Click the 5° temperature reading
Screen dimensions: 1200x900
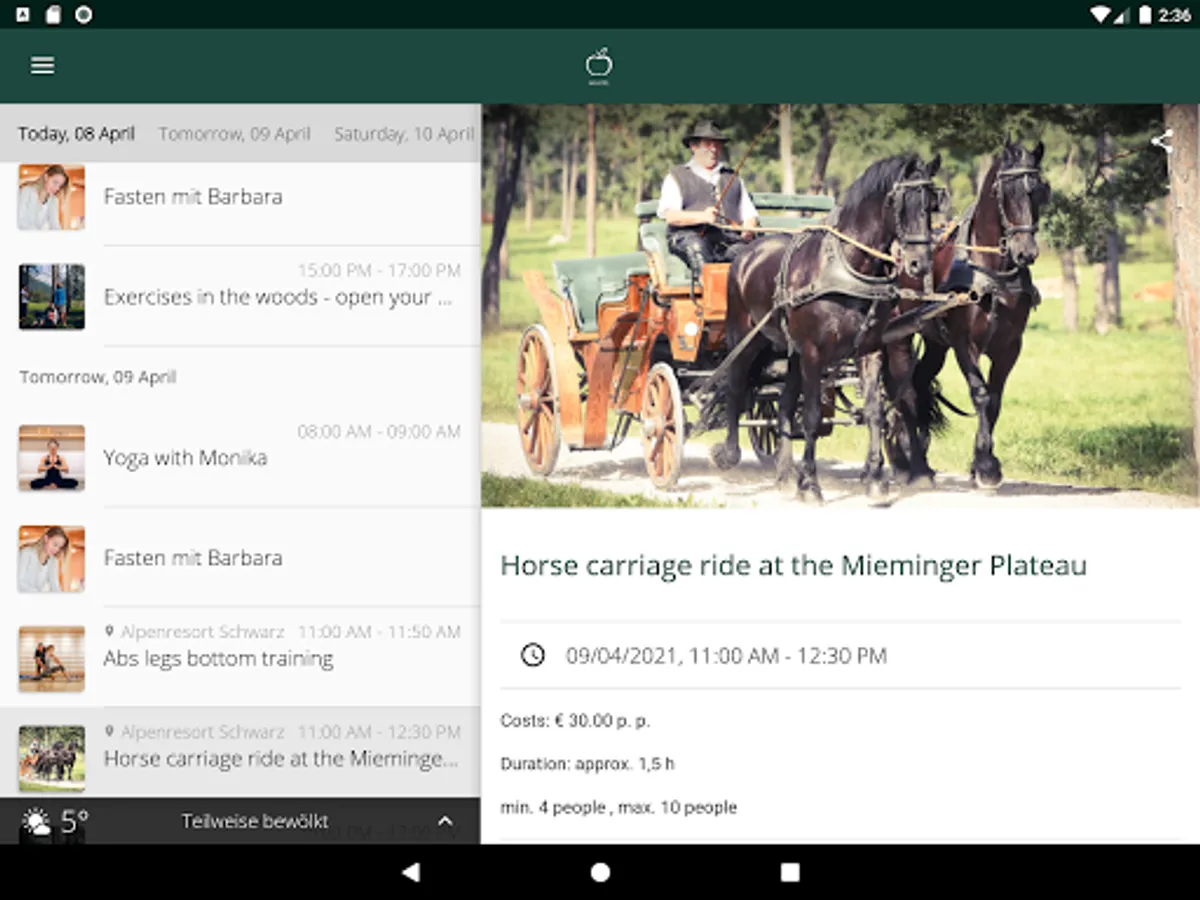click(75, 822)
